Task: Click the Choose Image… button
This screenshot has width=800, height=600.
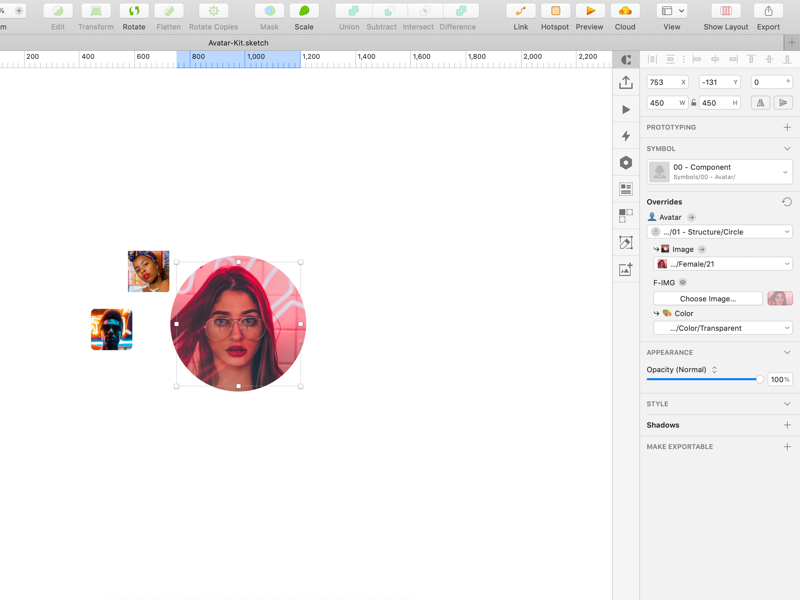Action: 707,299
